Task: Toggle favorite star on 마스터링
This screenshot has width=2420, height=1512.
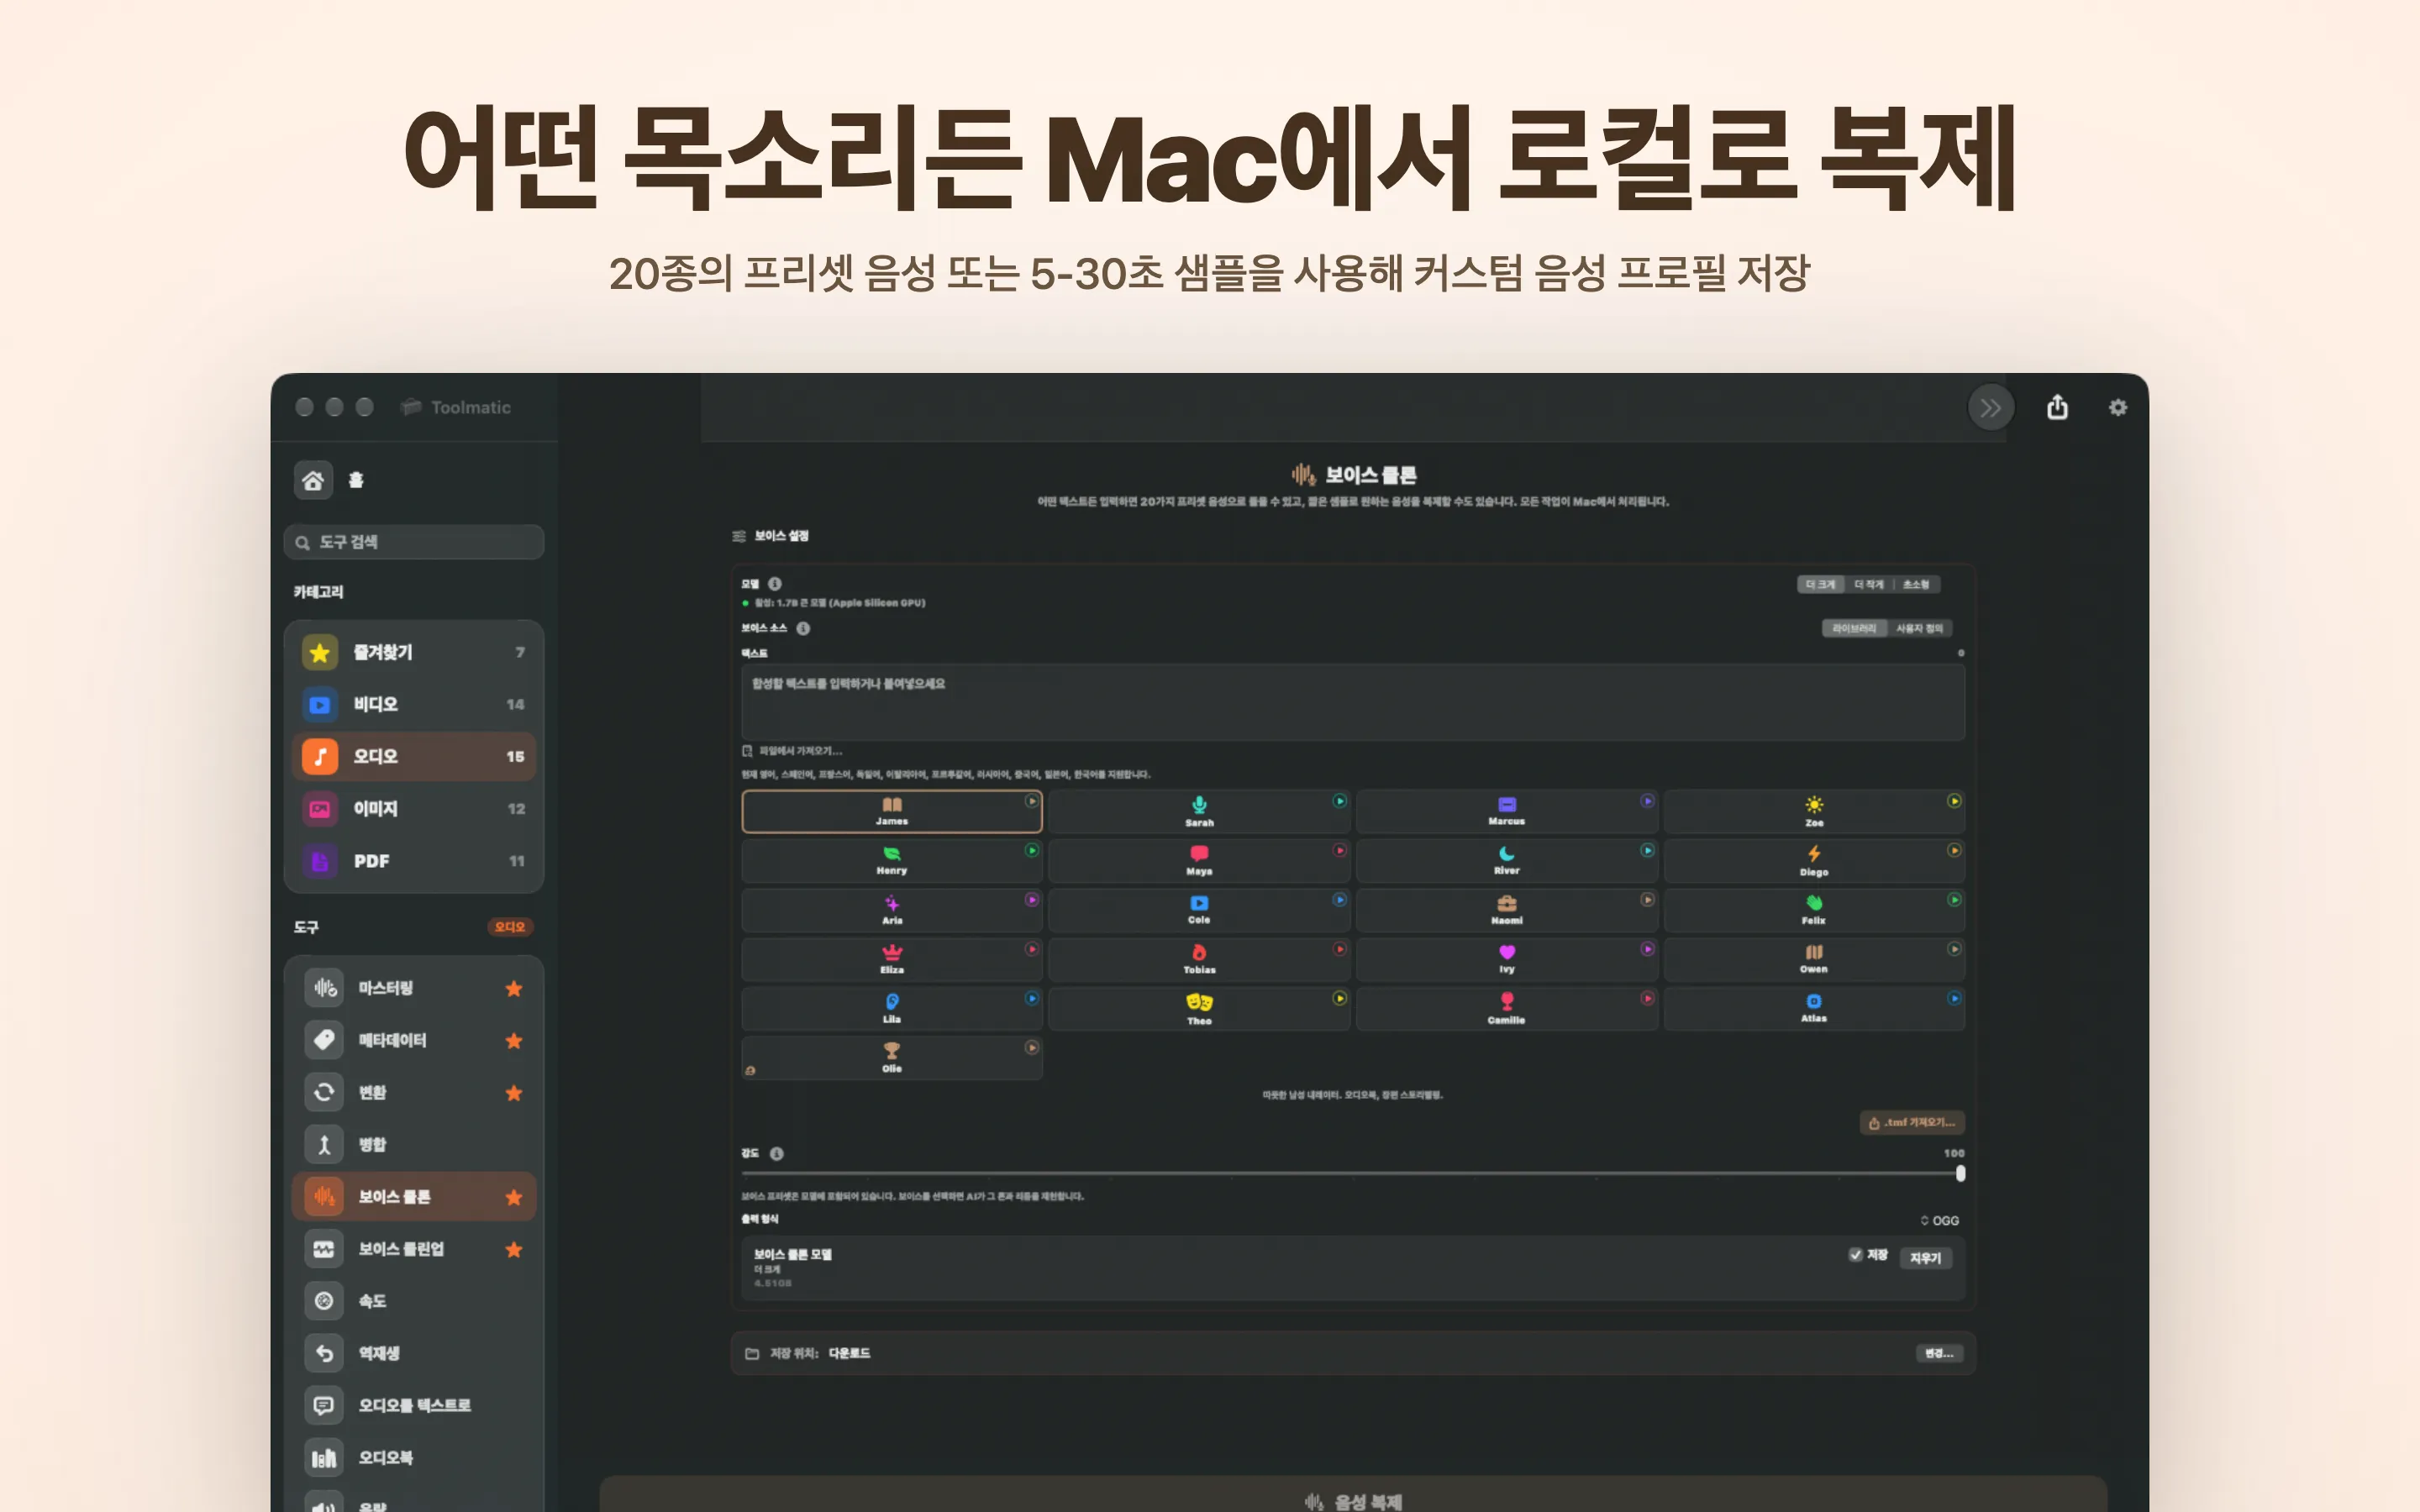Action: coord(514,988)
